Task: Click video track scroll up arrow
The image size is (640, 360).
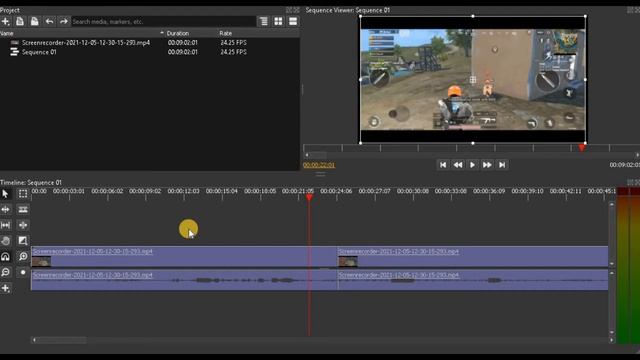Action: [x=611, y=204]
